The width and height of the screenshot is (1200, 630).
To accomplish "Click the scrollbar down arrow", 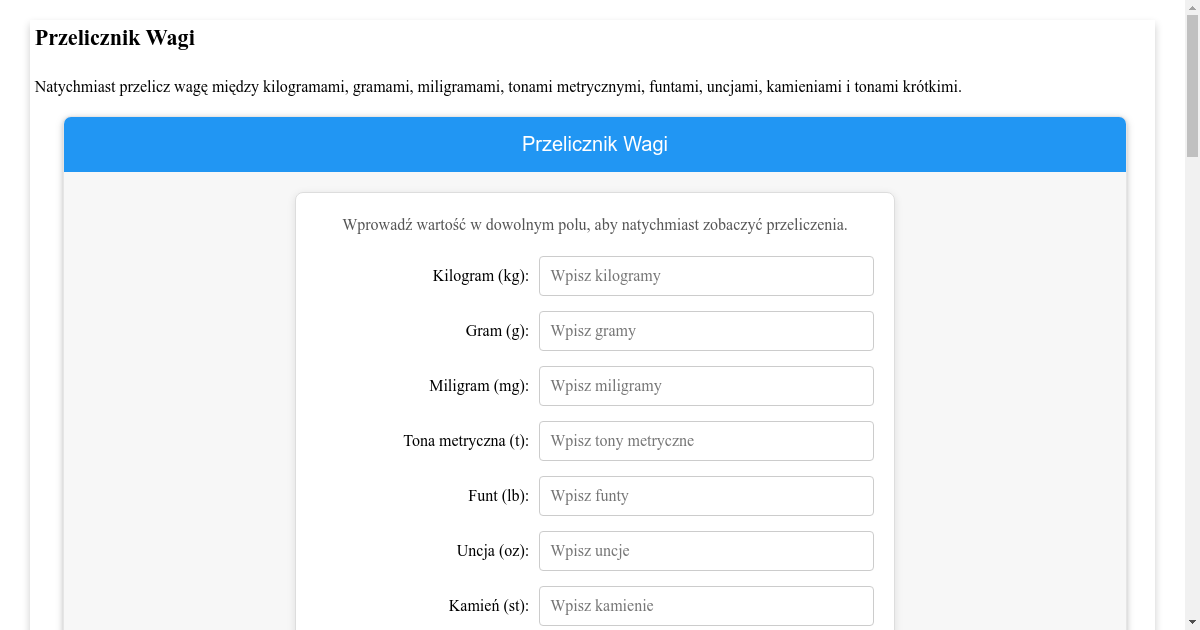I will pos(1192,623).
